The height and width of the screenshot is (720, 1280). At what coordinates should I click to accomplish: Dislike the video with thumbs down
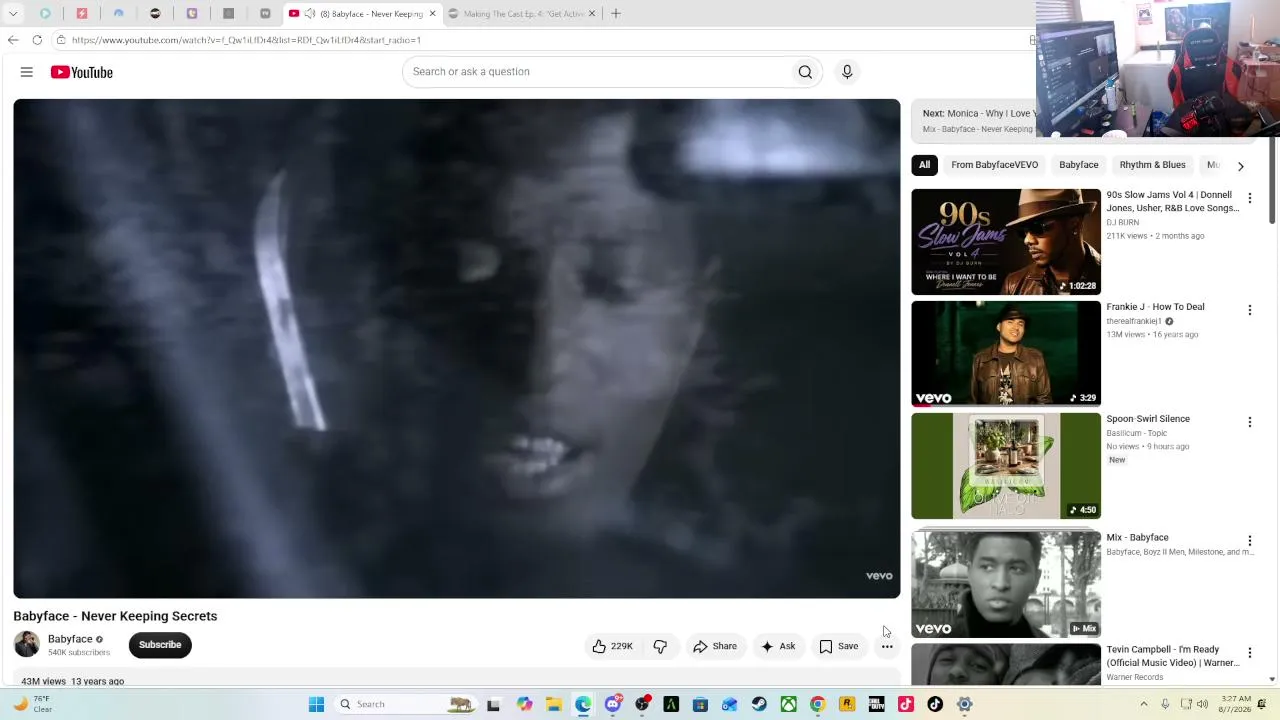[660, 646]
